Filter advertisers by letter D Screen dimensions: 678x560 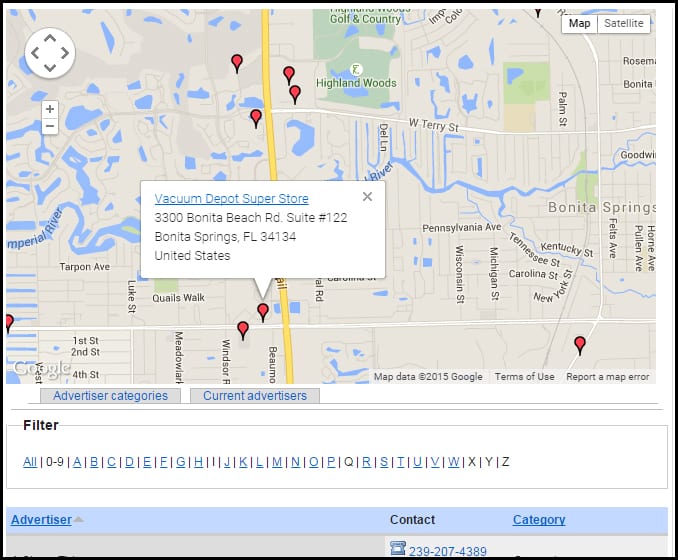[x=129, y=462]
